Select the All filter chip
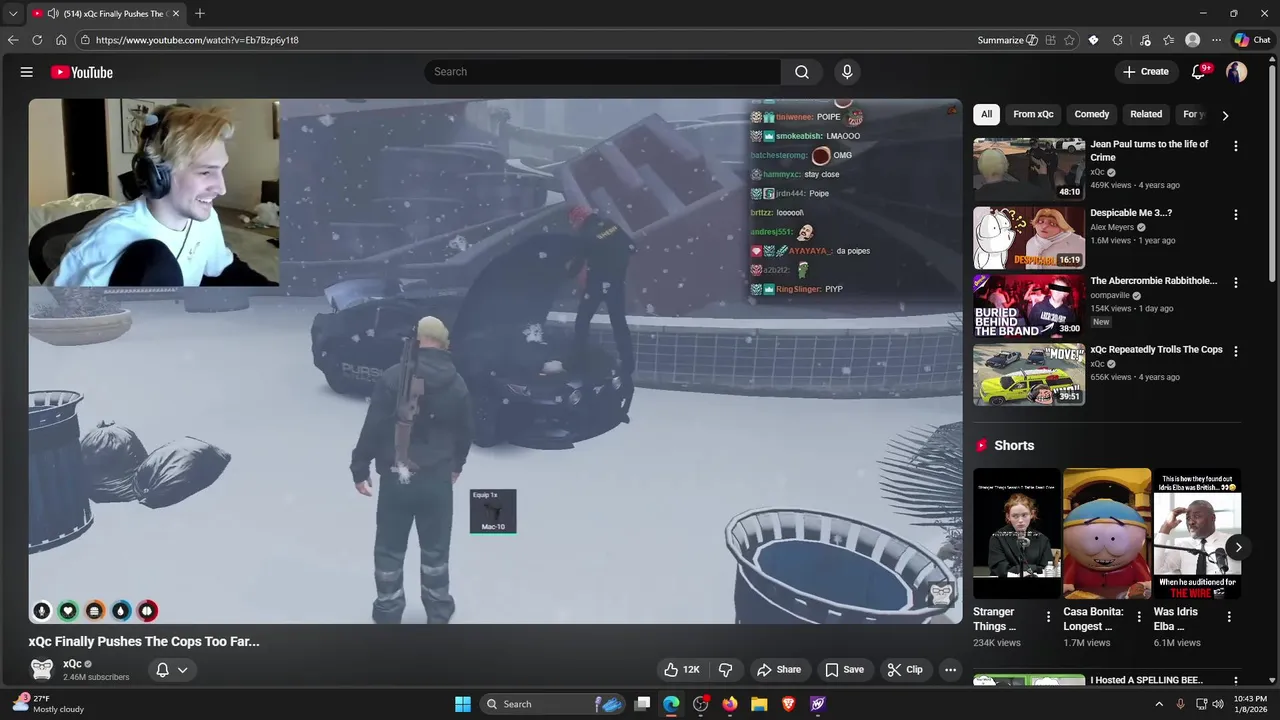This screenshot has width=1280, height=720. tap(986, 114)
